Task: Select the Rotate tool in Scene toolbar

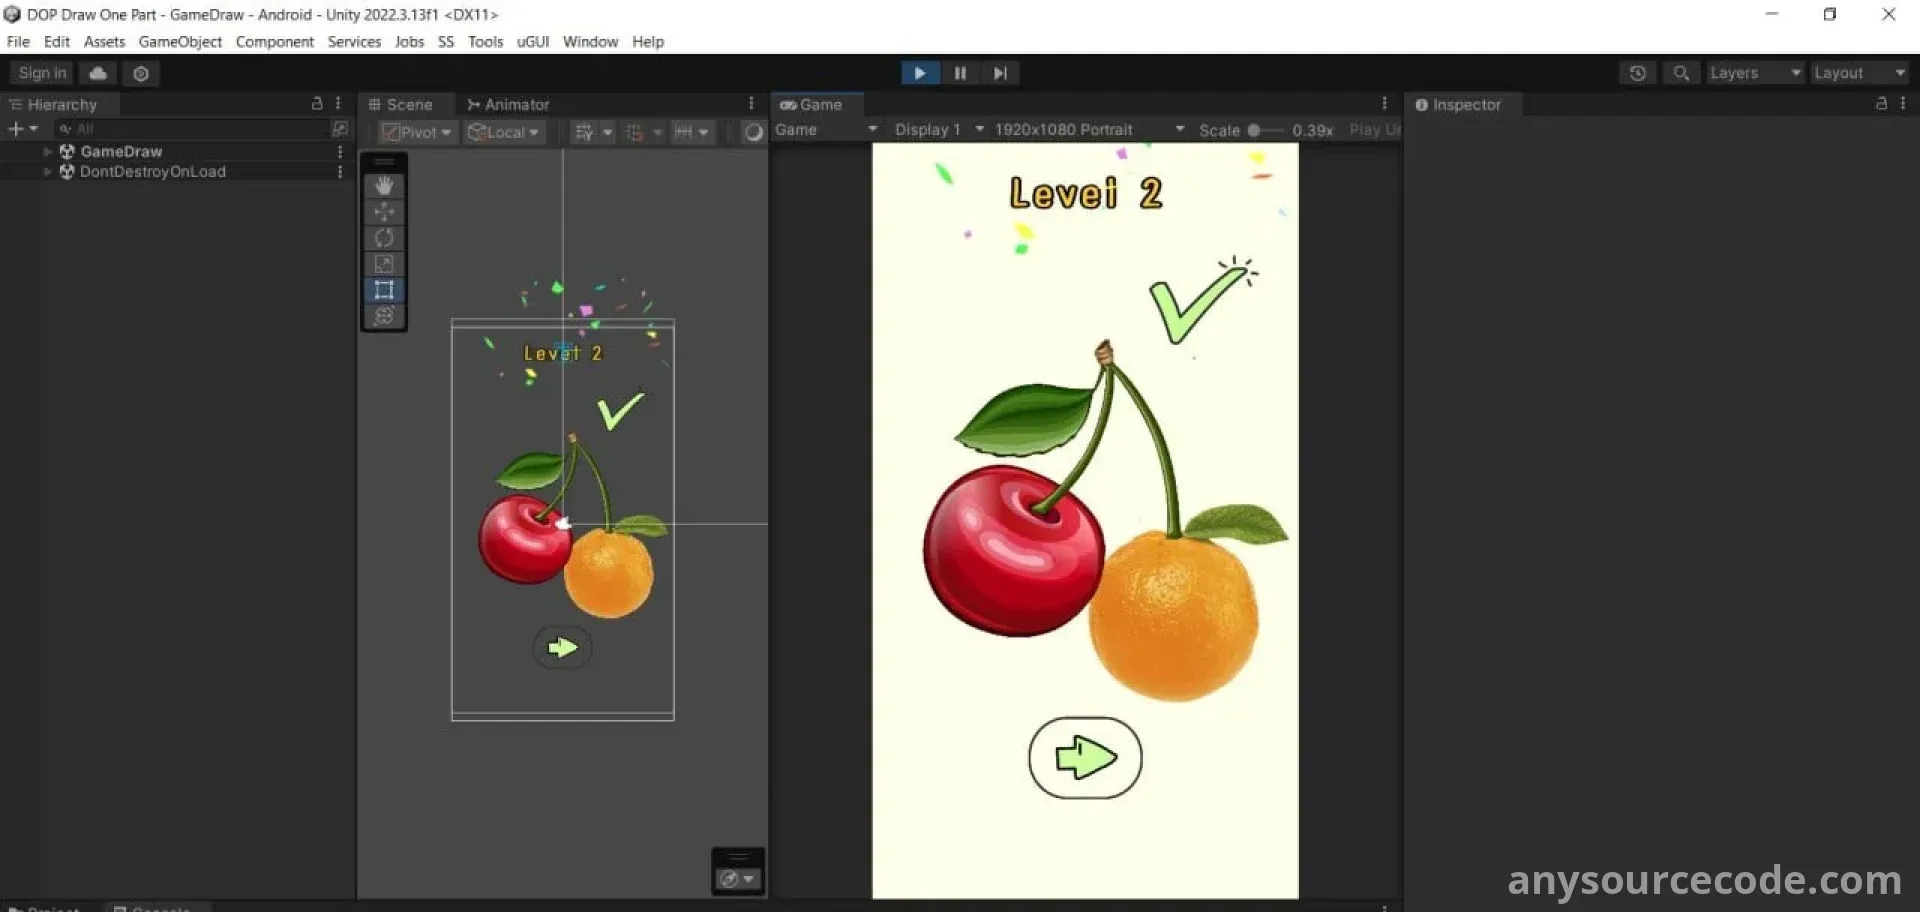Action: pyautogui.click(x=384, y=238)
